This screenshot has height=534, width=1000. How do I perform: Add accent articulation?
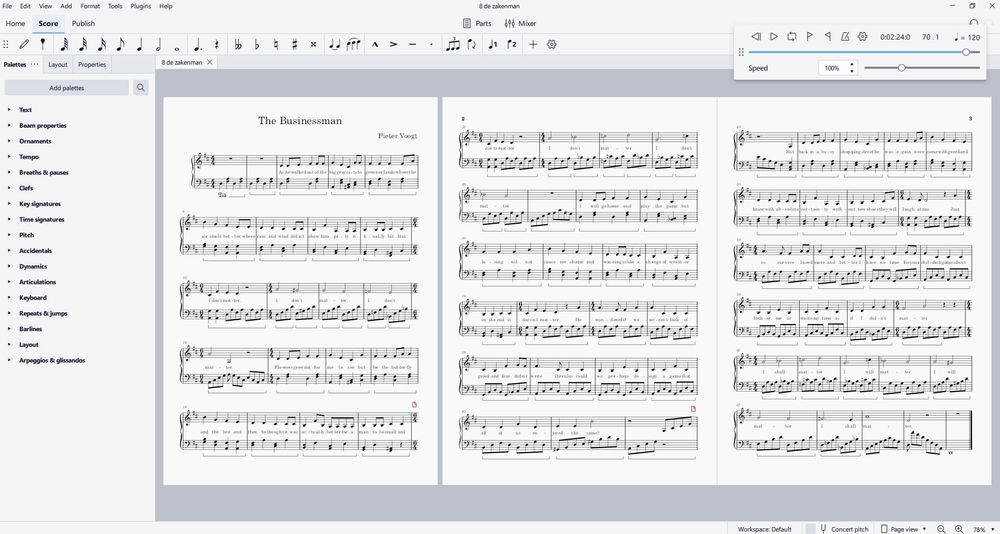(393, 45)
